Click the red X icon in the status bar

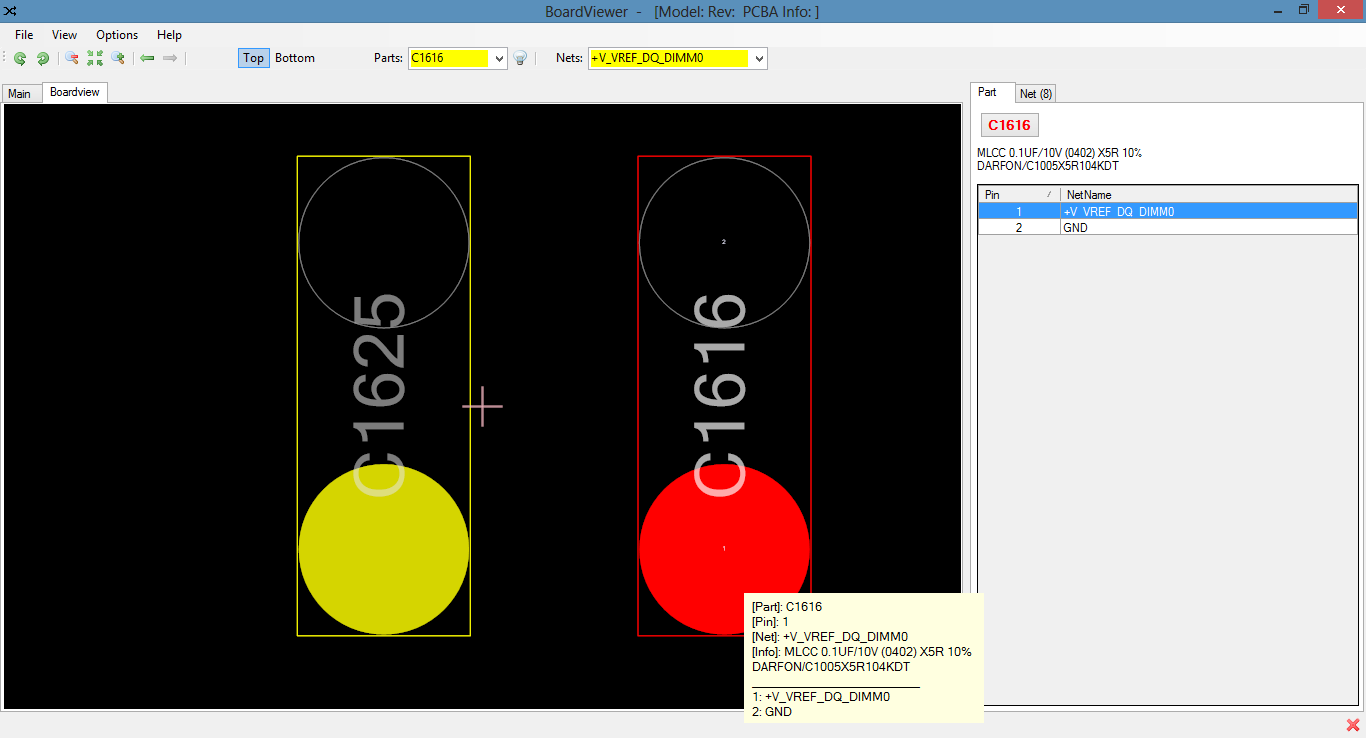click(1353, 725)
